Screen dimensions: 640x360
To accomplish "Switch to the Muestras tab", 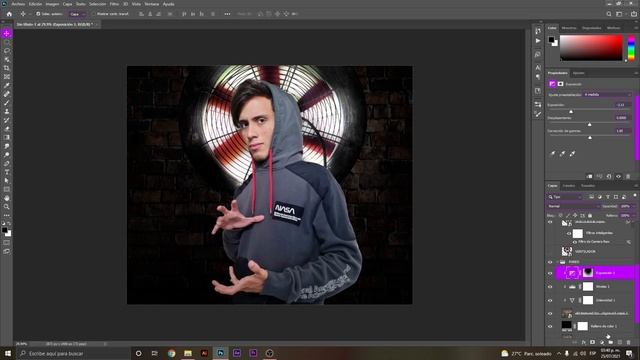I will (569, 28).
